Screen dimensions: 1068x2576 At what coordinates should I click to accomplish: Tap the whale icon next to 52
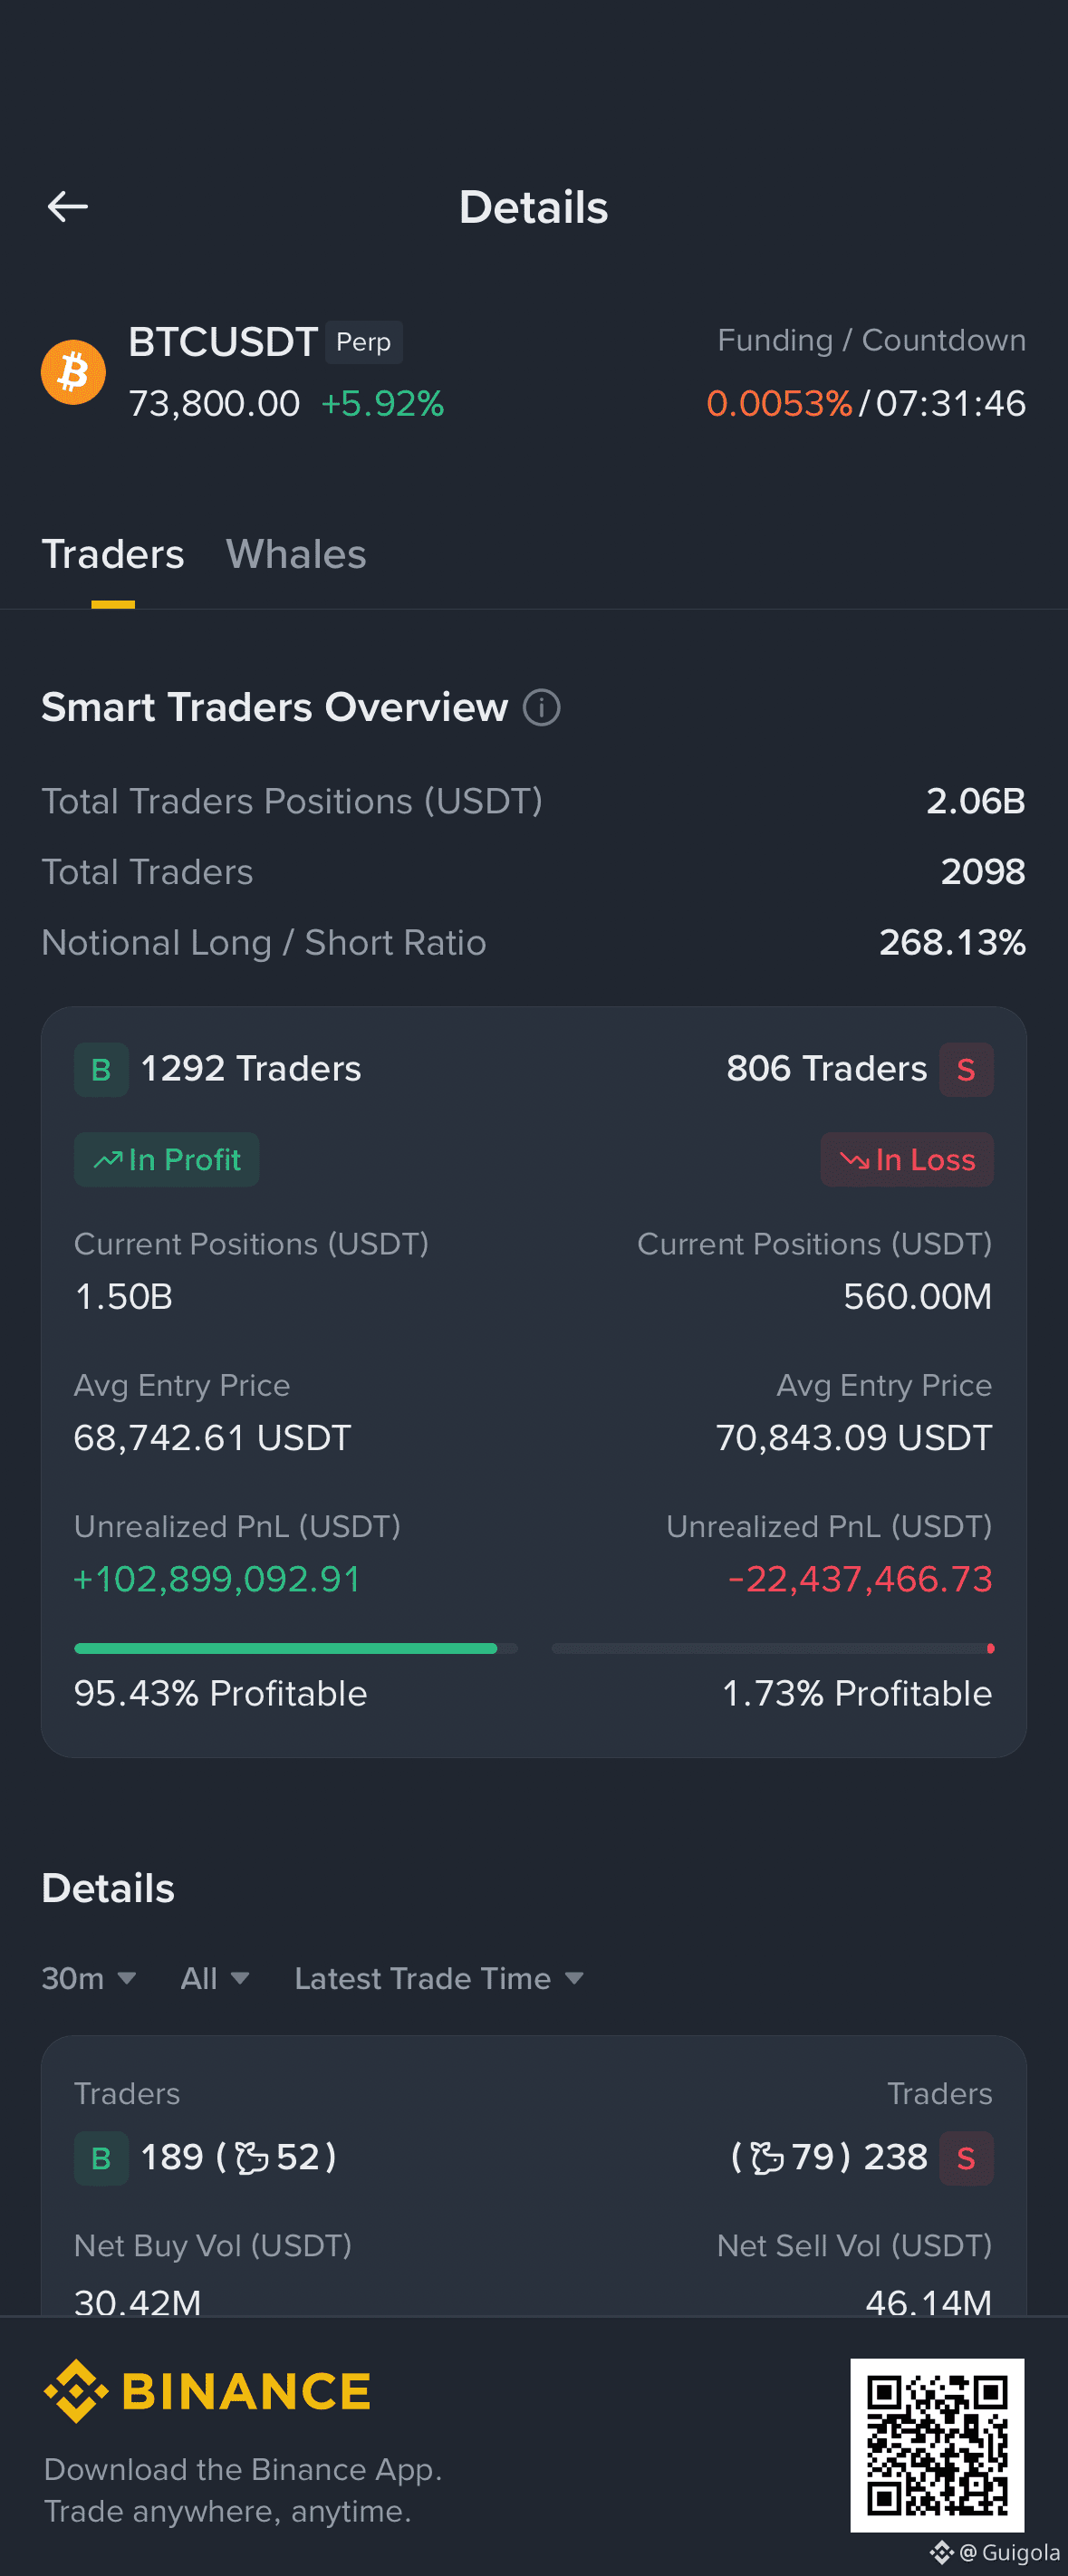[252, 2158]
